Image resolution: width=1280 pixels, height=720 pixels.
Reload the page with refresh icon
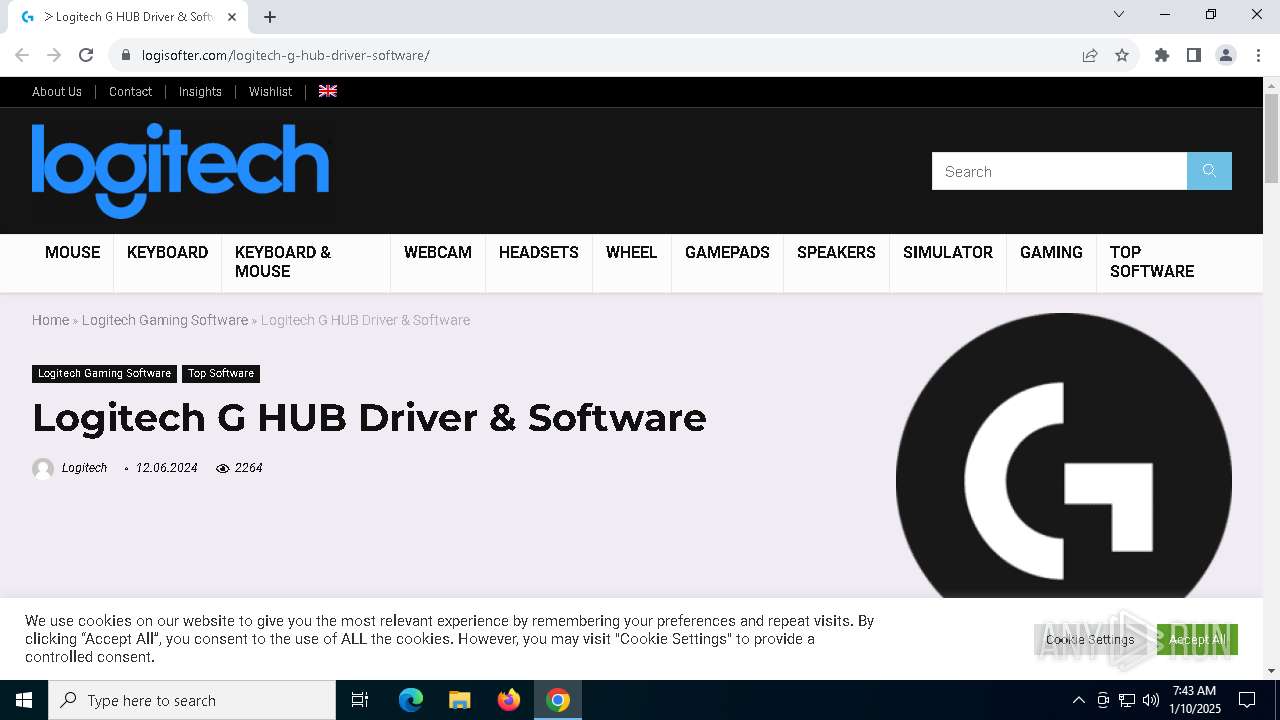click(x=86, y=55)
